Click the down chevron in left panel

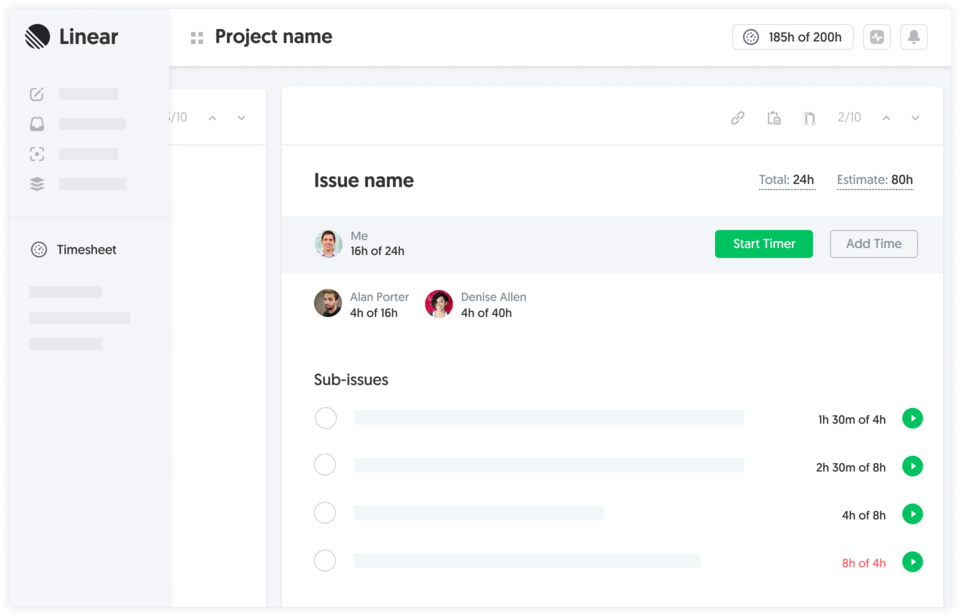241,118
